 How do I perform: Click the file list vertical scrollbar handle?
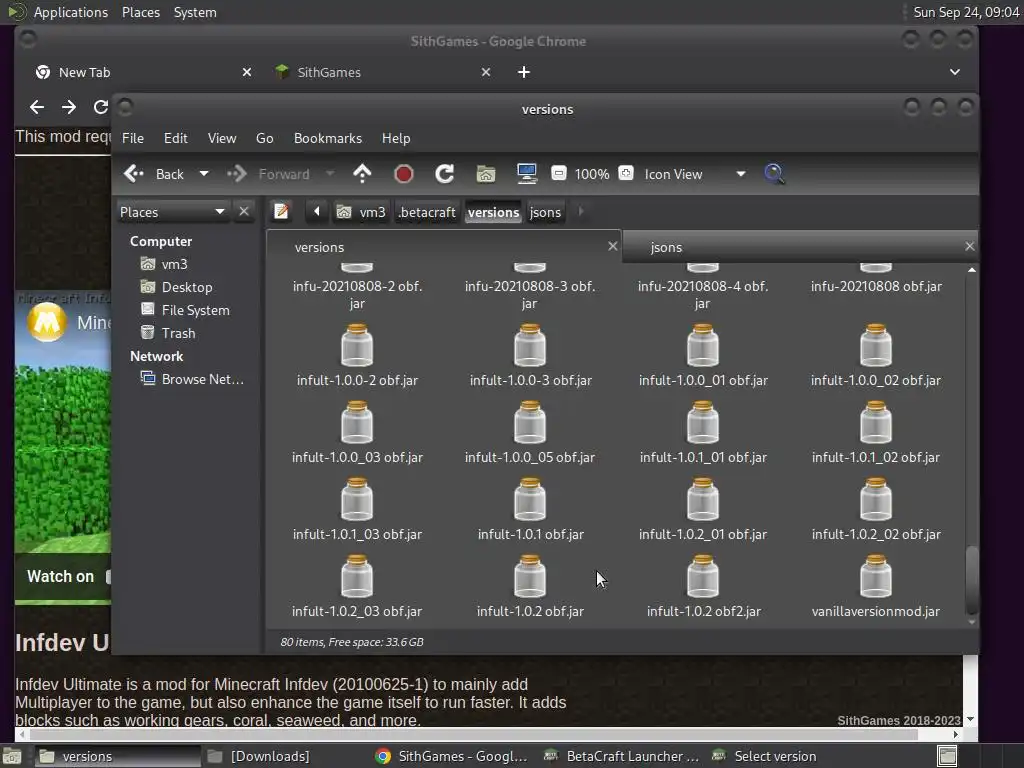pyautogui.click(x=972, y=580)
